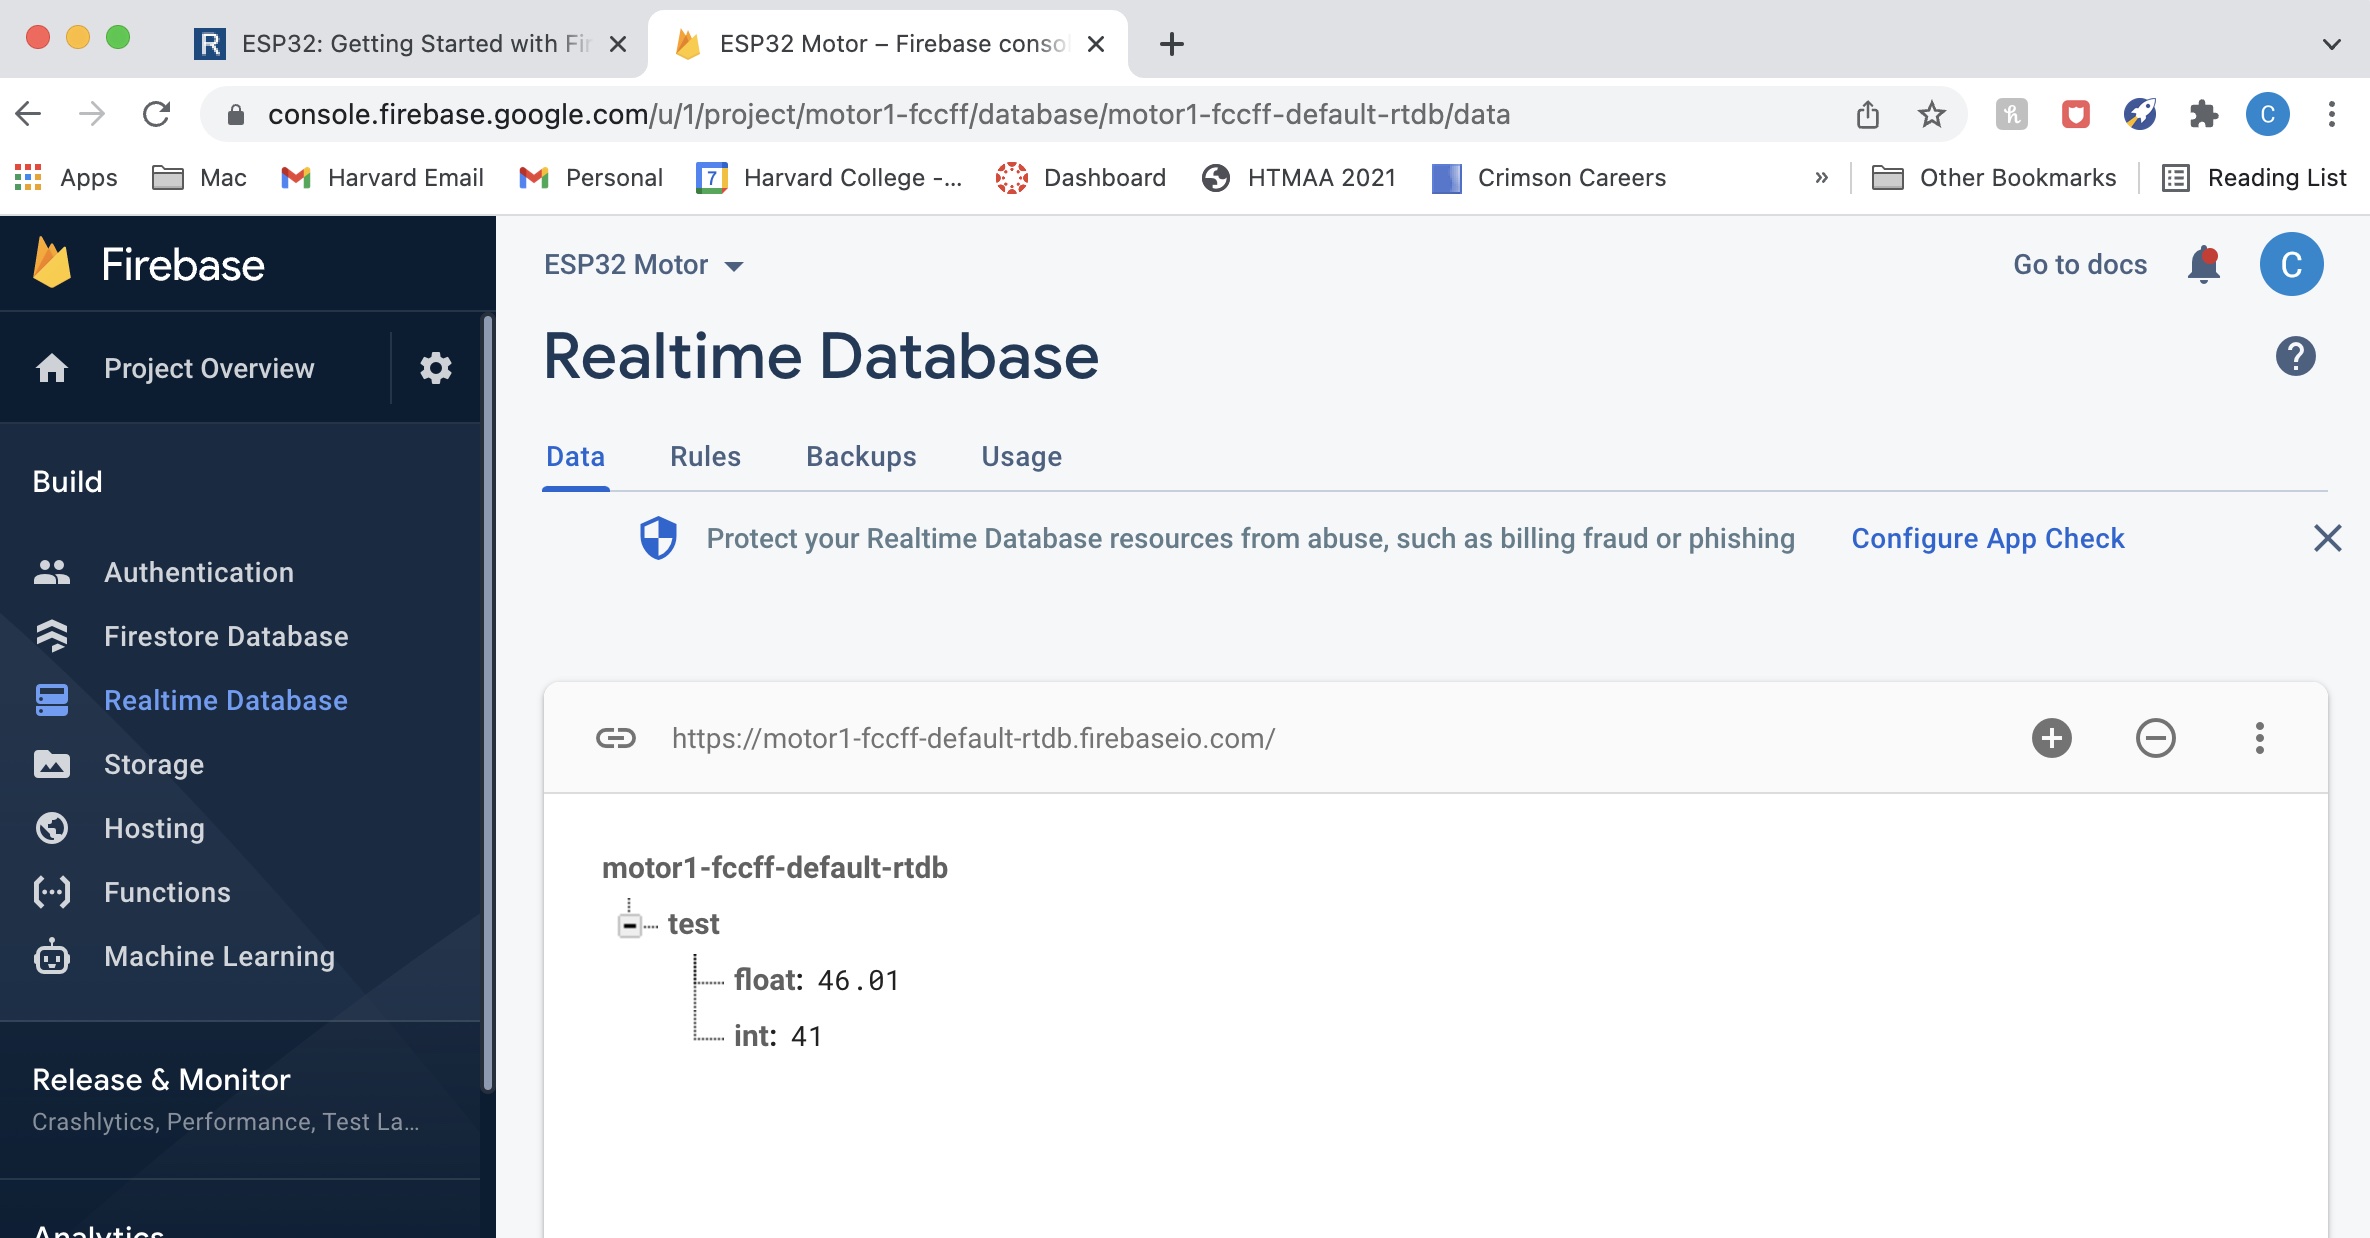Click the database URL input field
Image resolution: width=2370 pixels, height=1238 pixels.
[973, 737]
